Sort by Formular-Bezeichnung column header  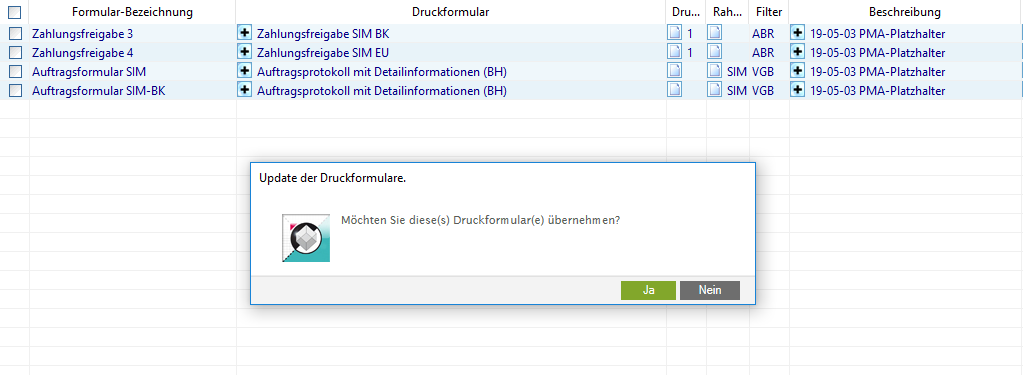pyautogui.click(x=132, y=12)
